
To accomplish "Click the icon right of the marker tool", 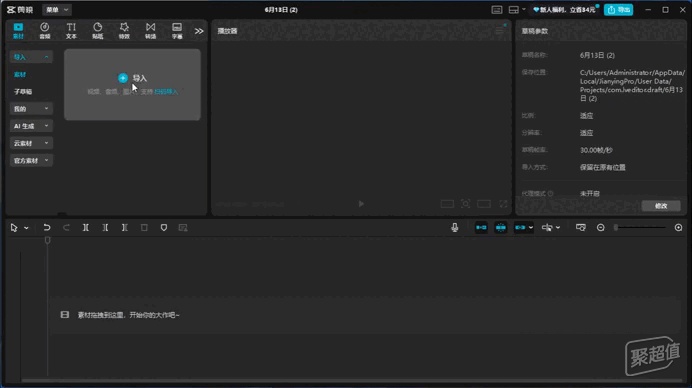I will (183, 228).
